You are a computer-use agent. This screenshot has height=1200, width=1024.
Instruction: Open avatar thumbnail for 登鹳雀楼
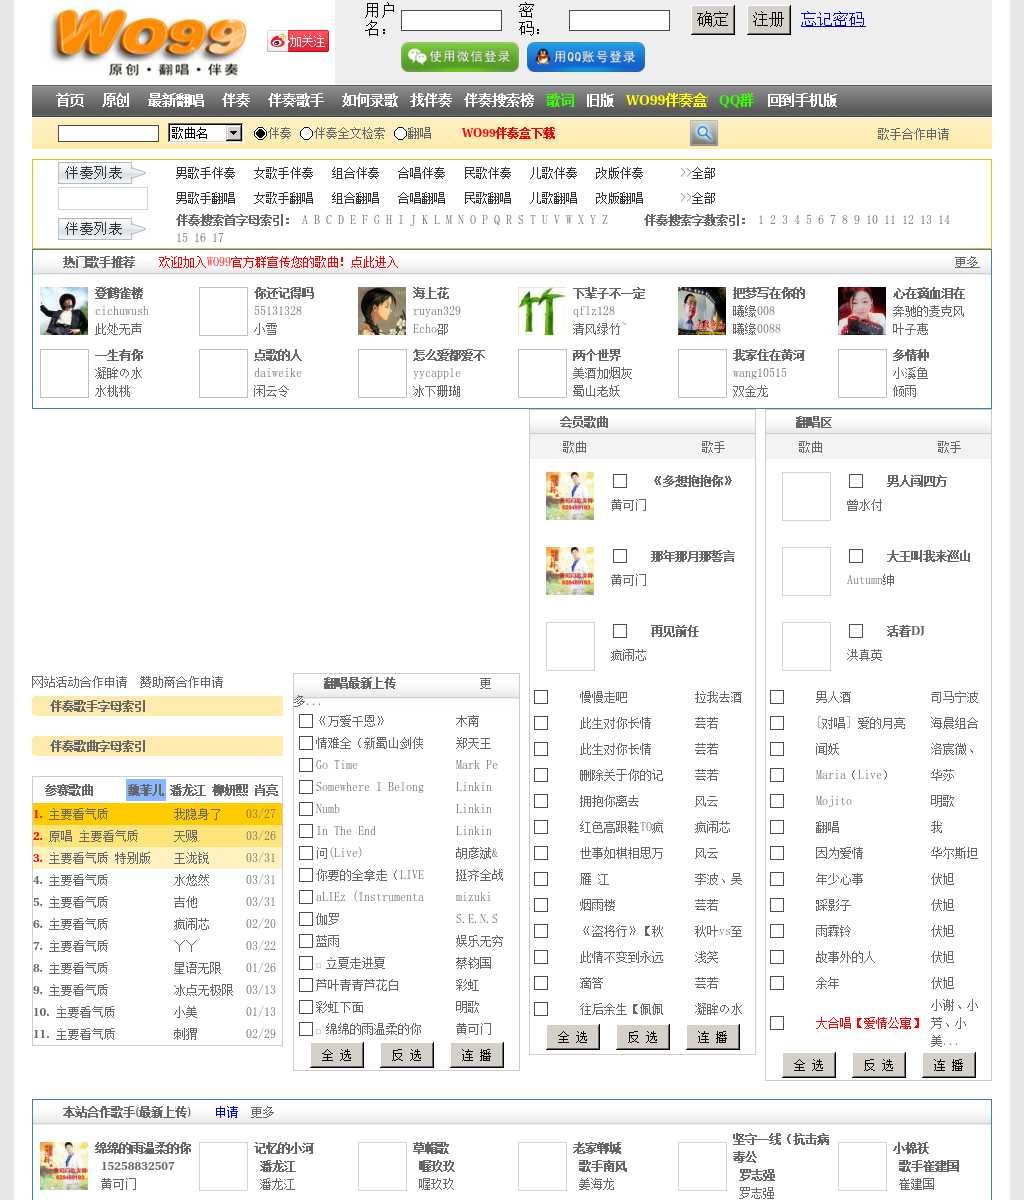64,311
